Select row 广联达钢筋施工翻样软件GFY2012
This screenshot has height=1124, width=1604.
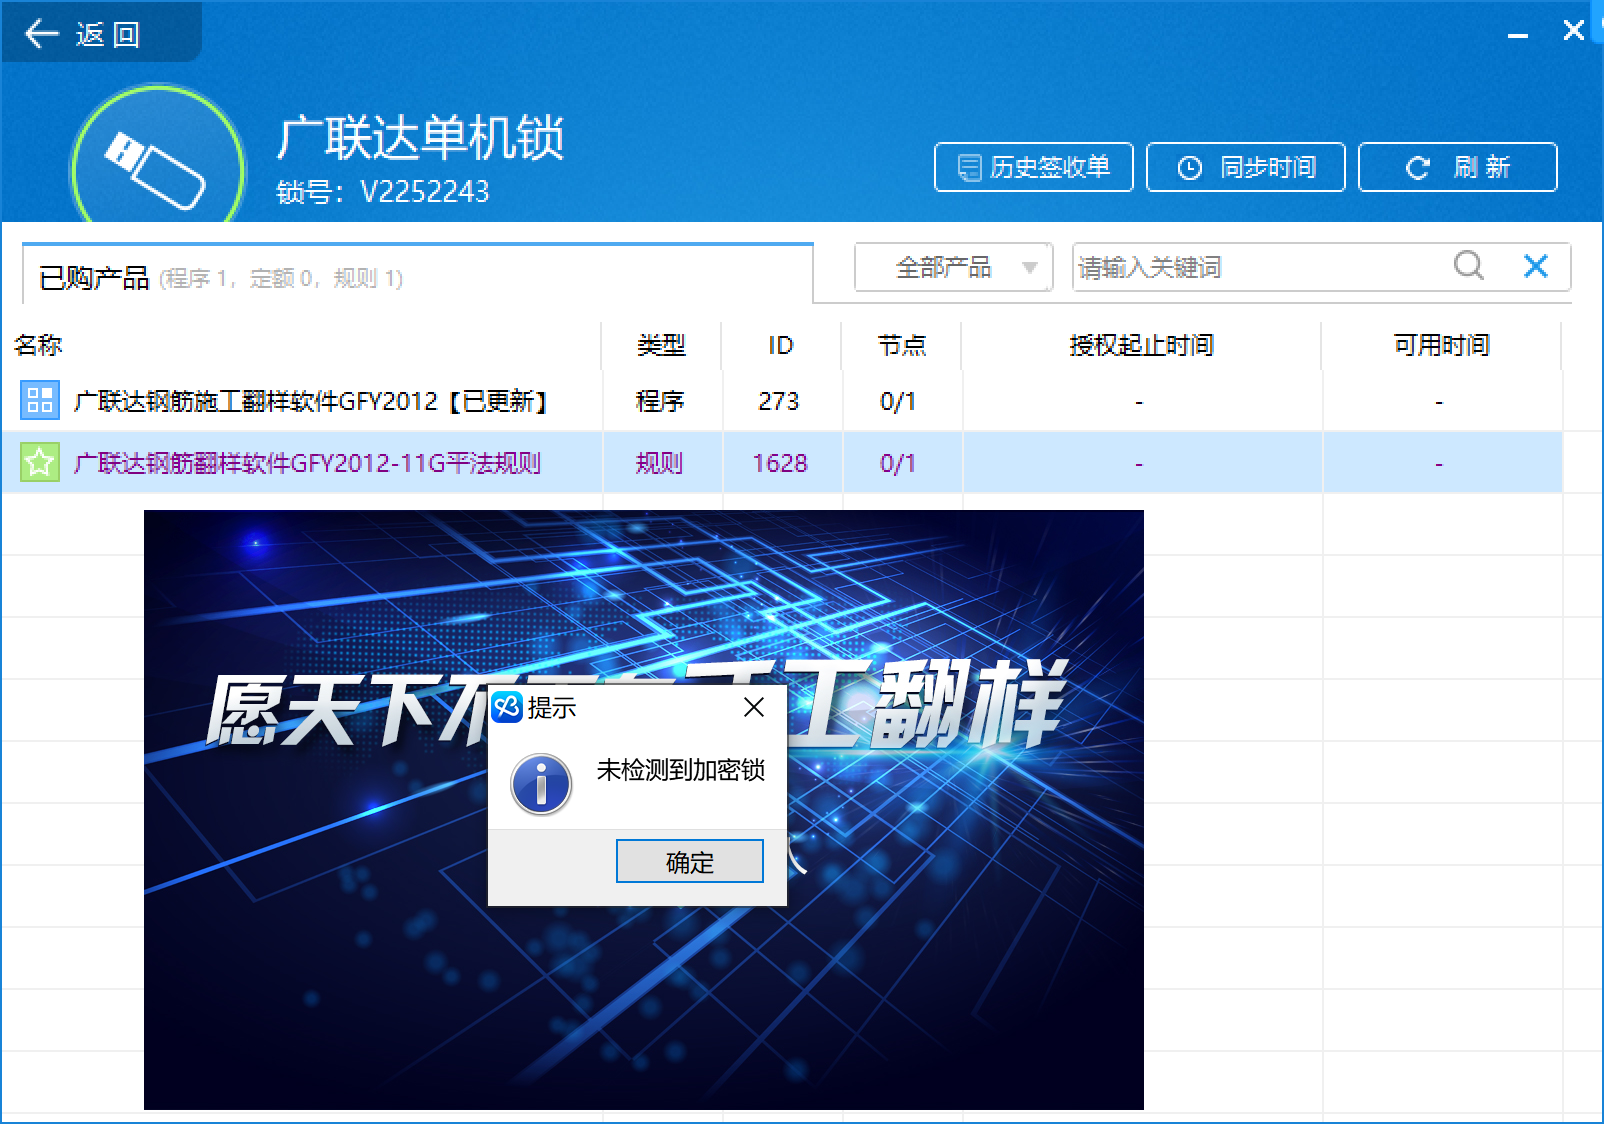point(782,401)
